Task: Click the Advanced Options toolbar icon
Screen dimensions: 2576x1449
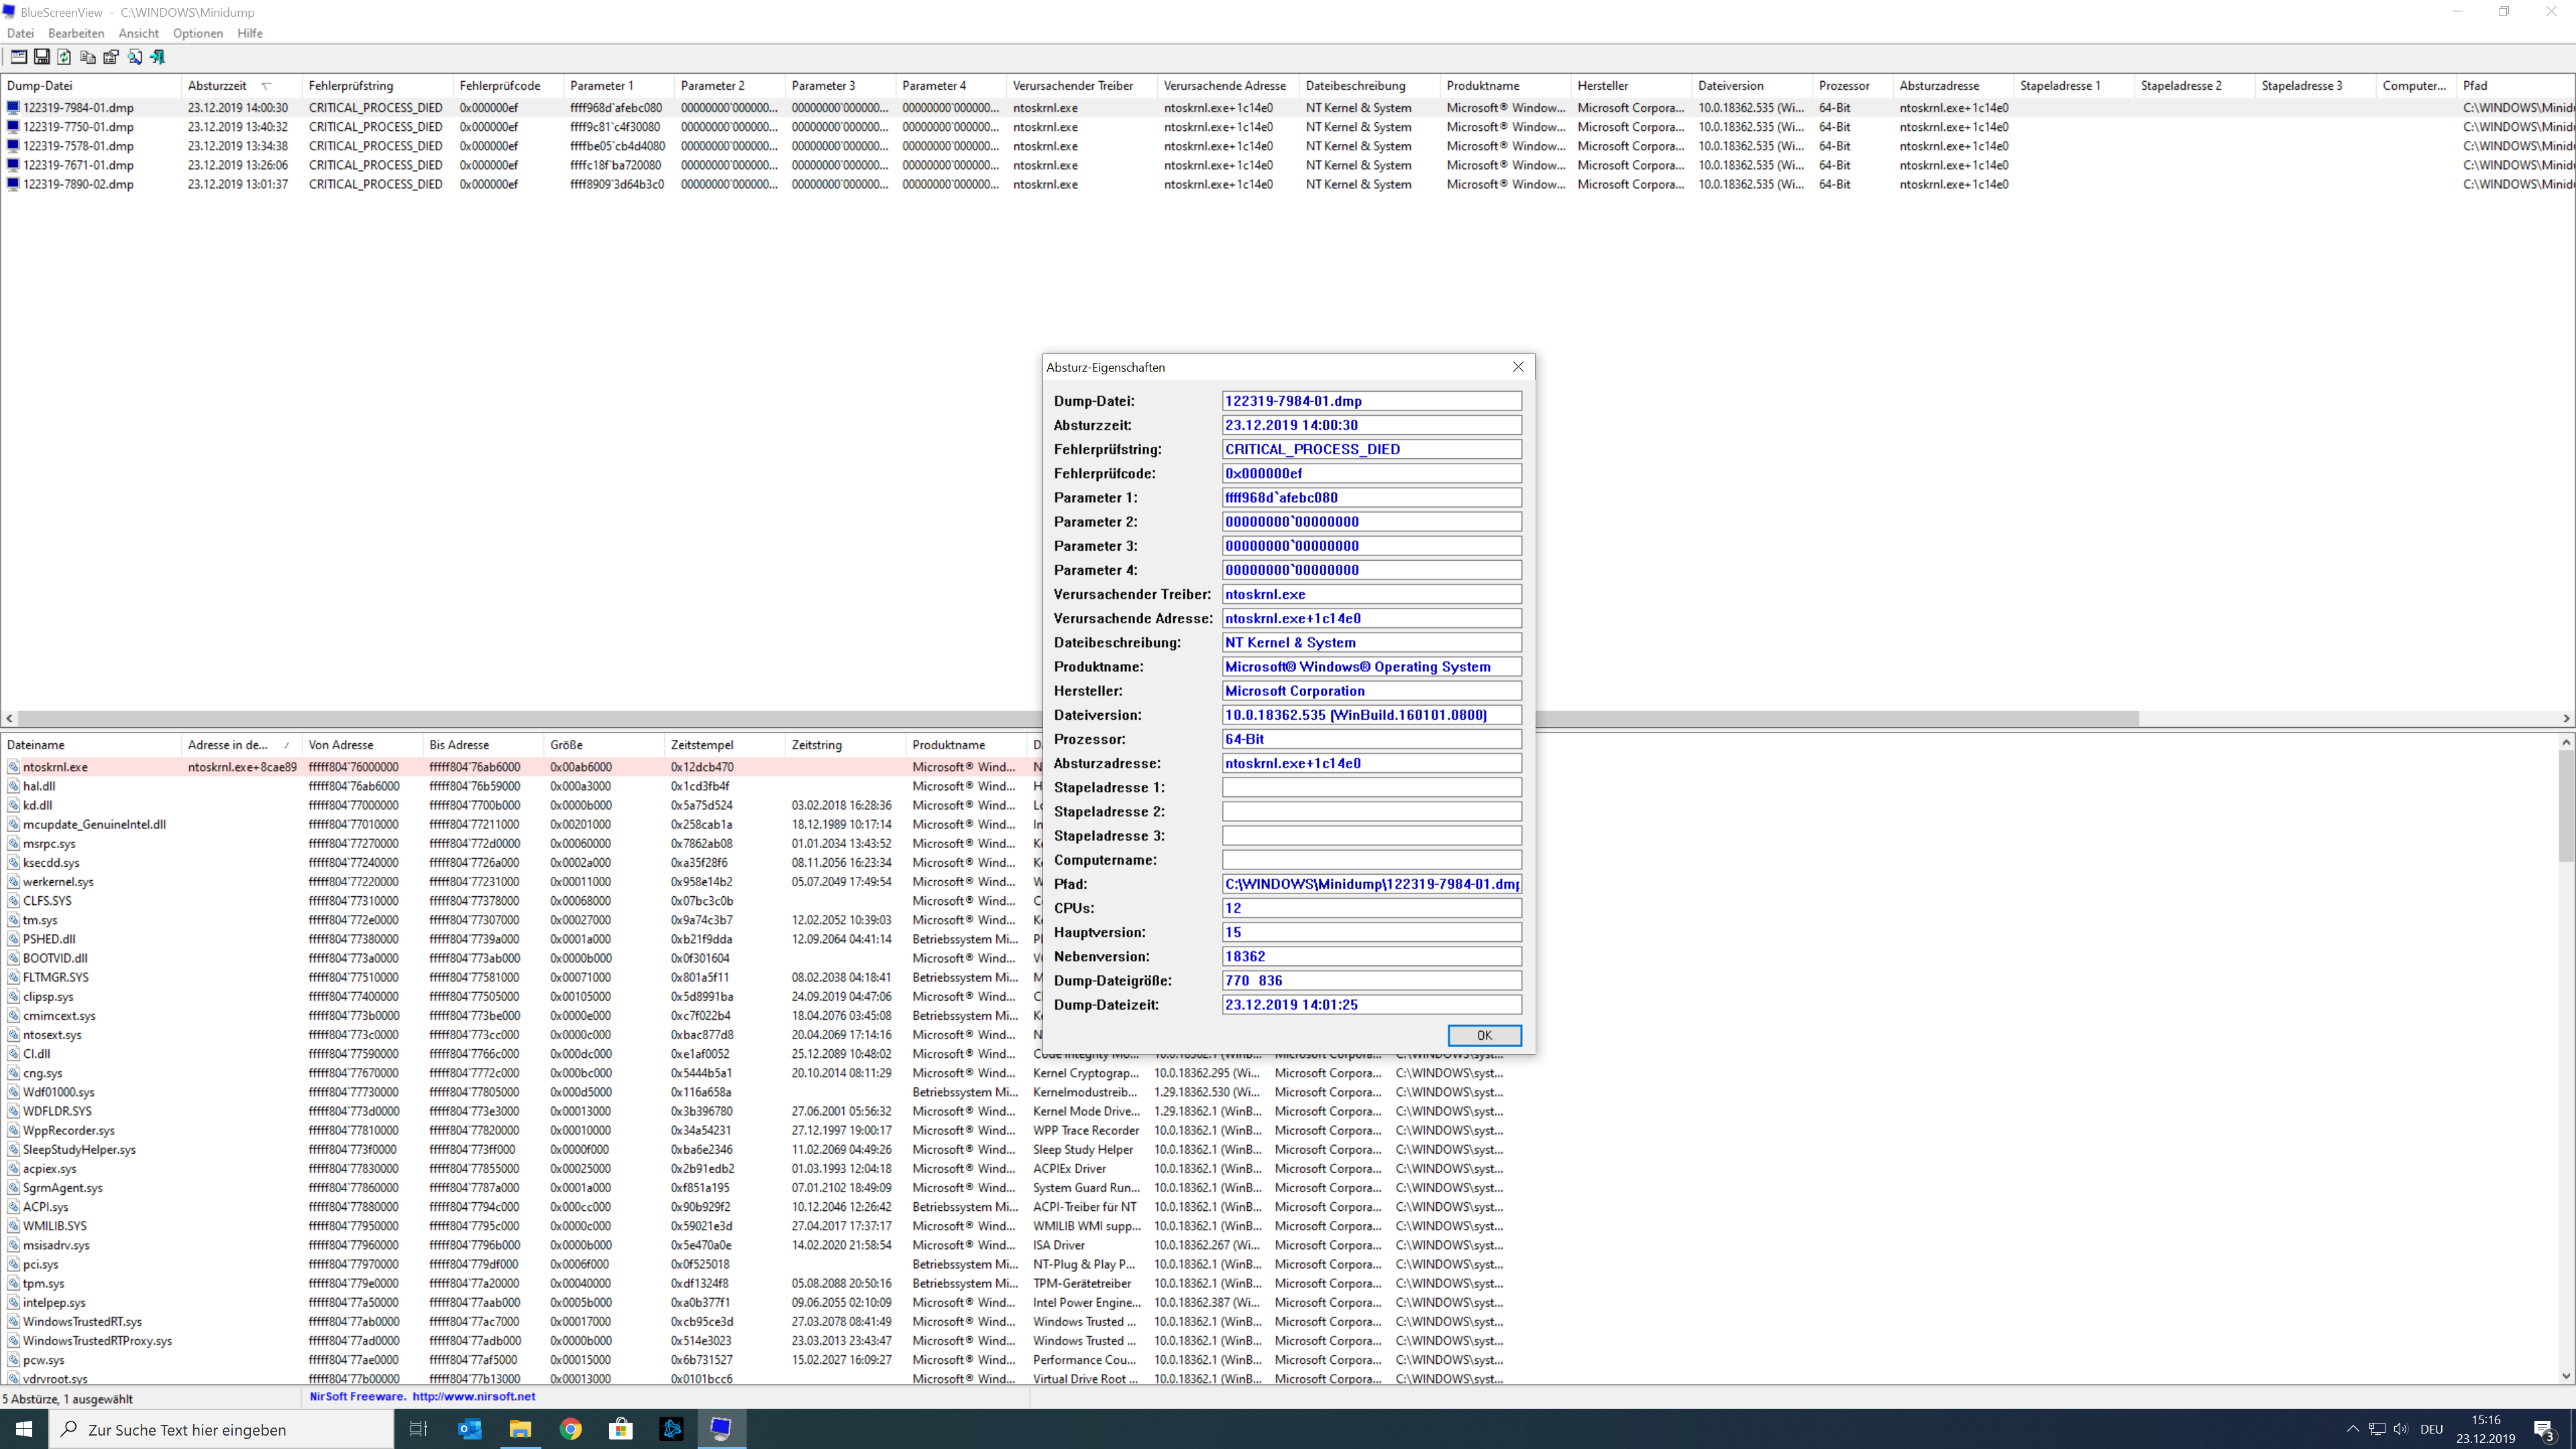Action: 19,57
